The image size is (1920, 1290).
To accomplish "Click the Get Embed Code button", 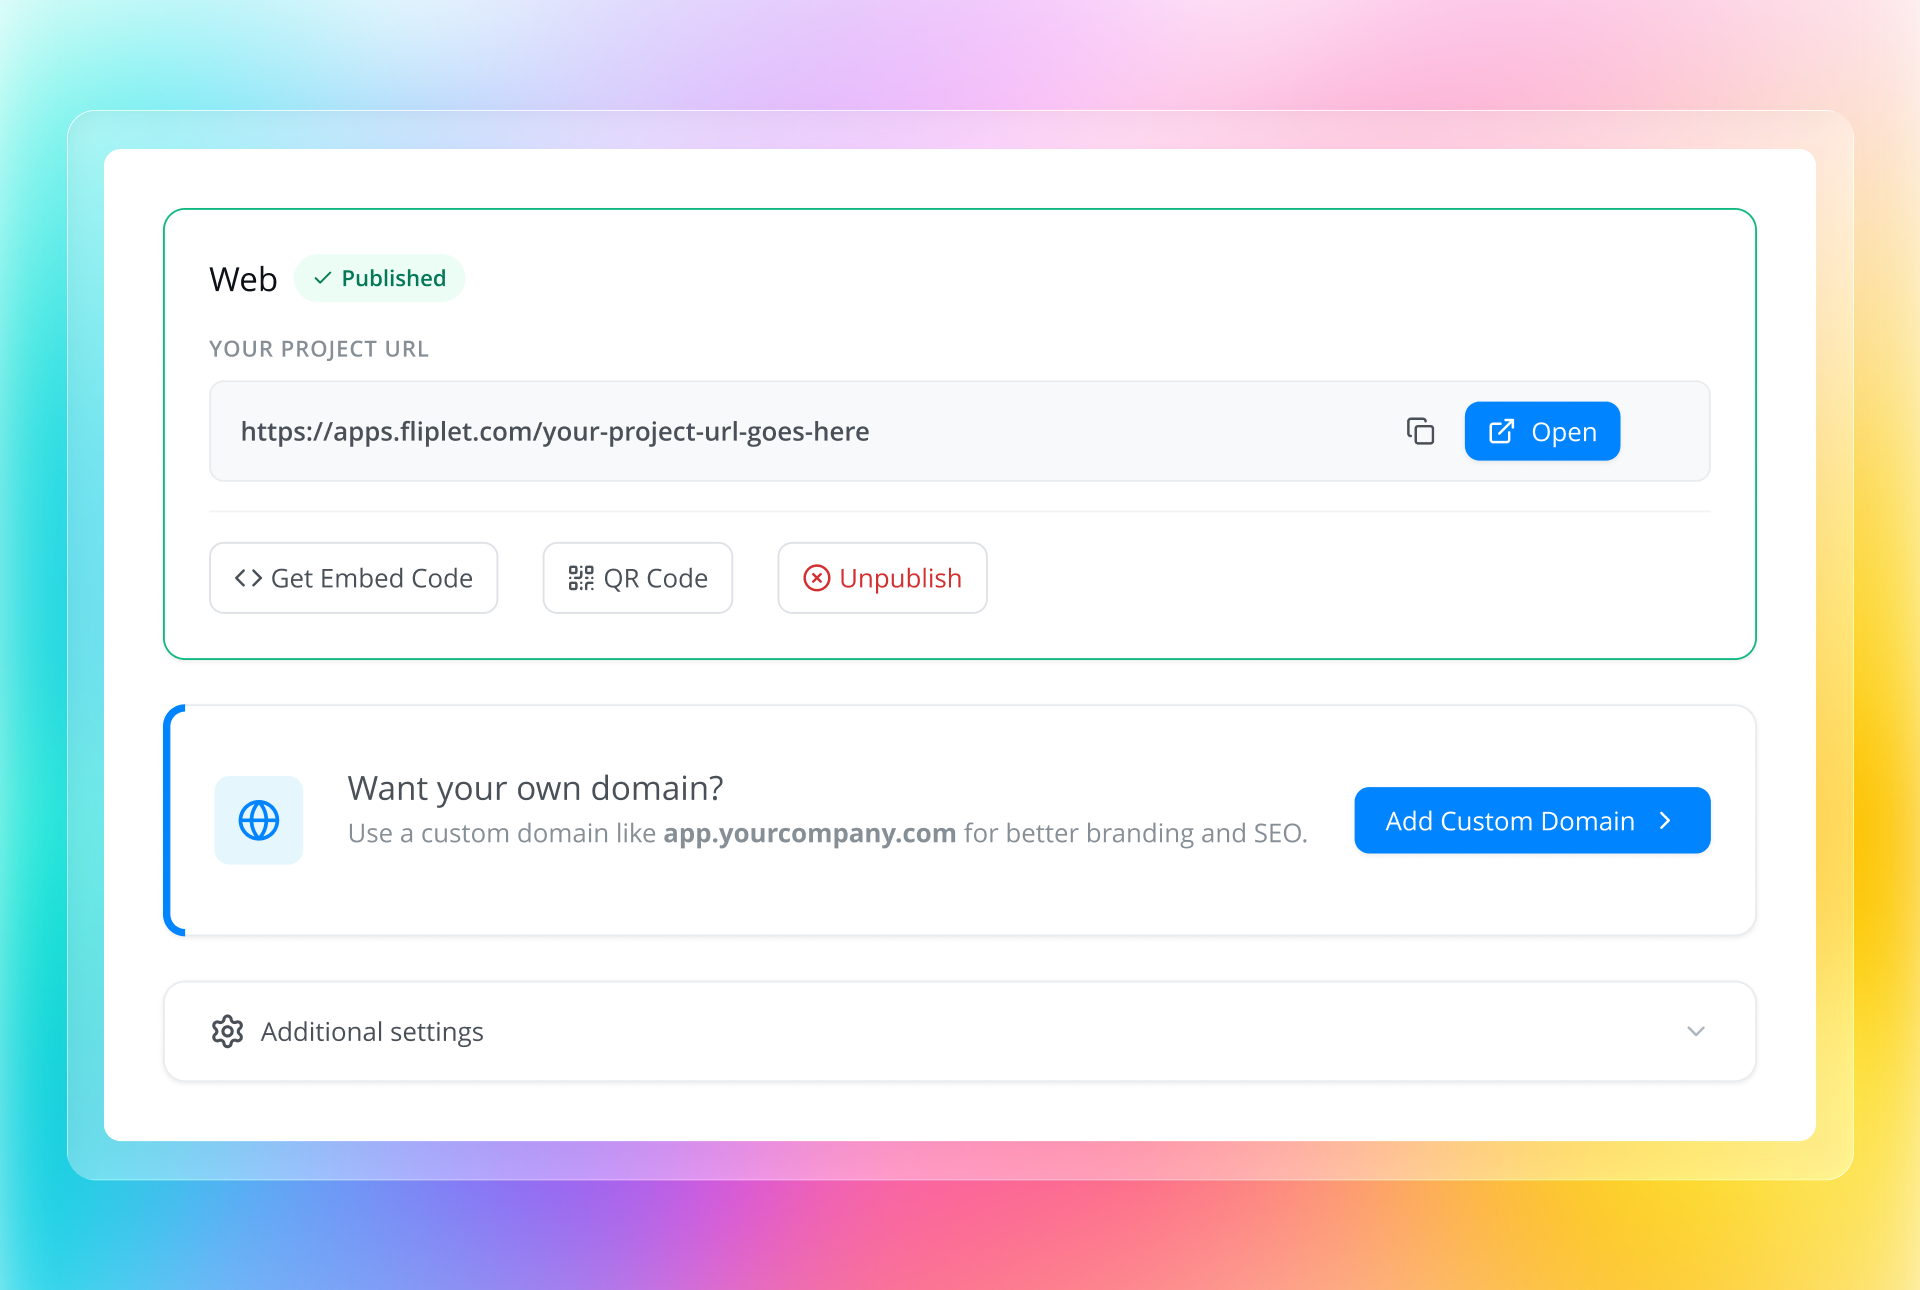I will point(353,578).
